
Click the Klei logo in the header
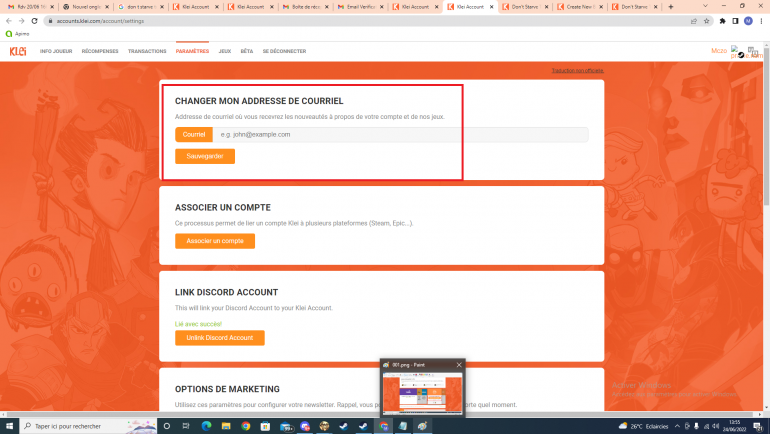point(17,51)
